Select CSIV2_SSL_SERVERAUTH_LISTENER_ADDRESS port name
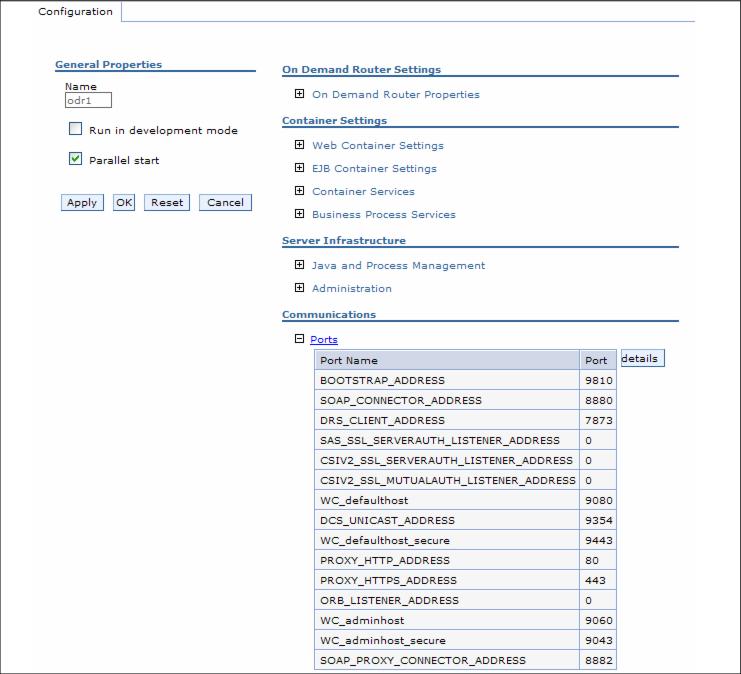Screen dimensions: 741x674 446,460
